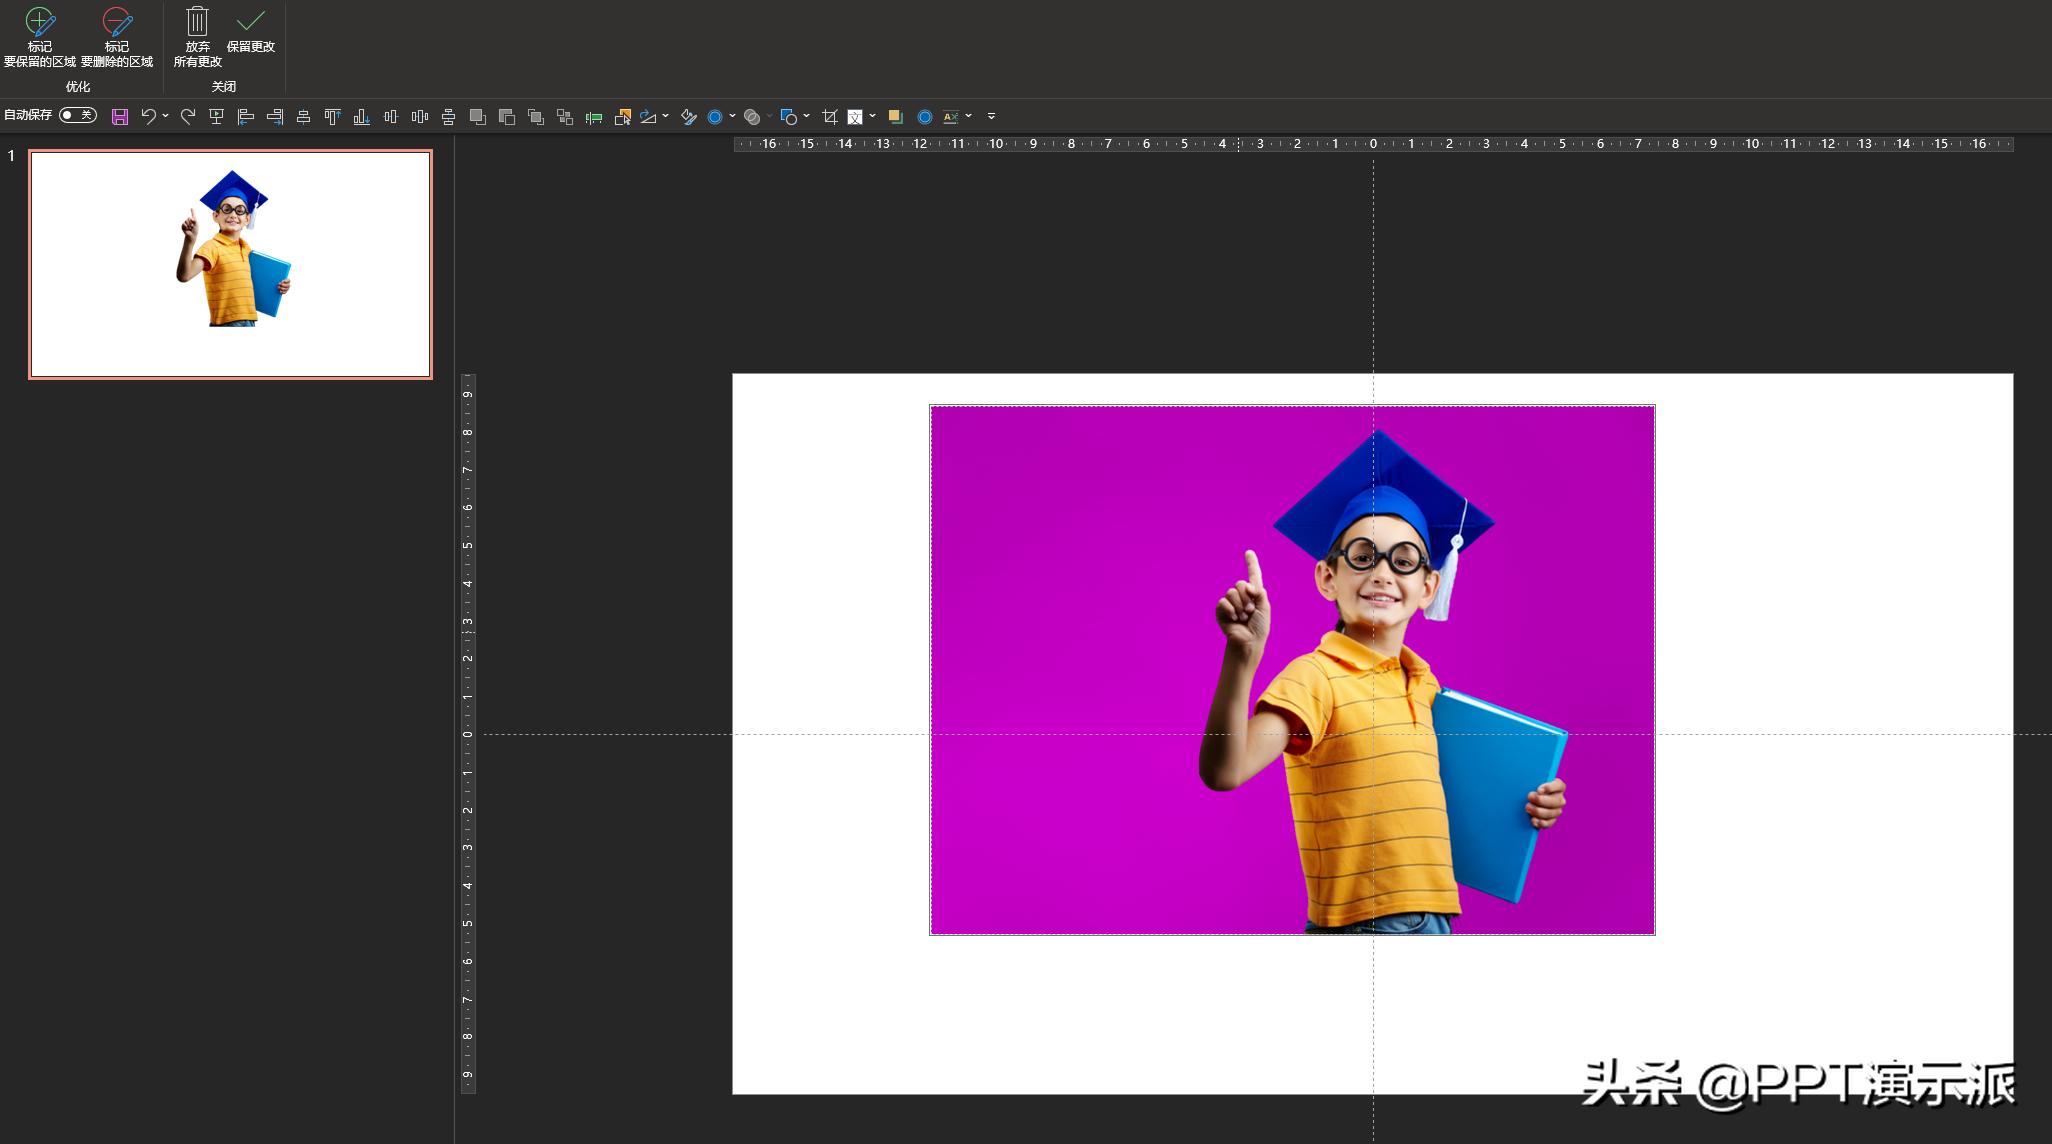Click the shape fill color swatch icon

click(x=895, y=117)
